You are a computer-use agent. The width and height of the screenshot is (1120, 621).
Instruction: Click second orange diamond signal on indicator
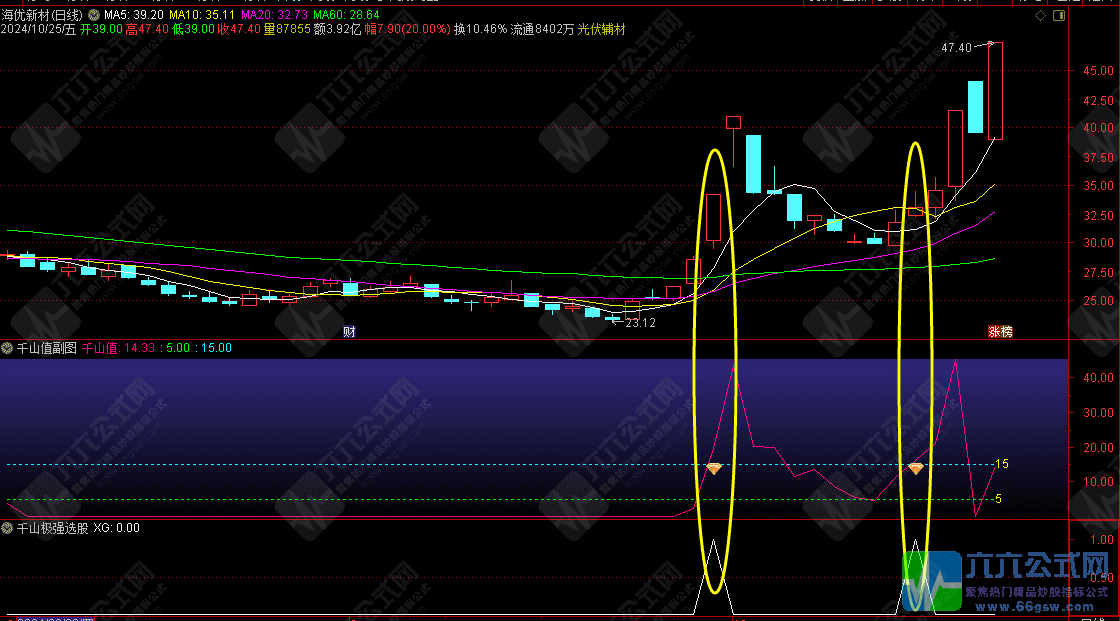(x=916, y=469)
